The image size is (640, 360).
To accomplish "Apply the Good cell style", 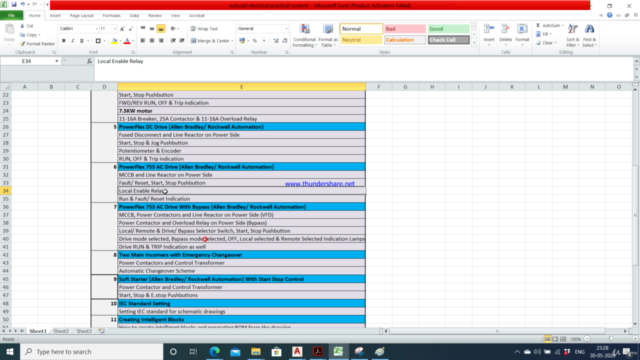I will [x=449, y=29].
